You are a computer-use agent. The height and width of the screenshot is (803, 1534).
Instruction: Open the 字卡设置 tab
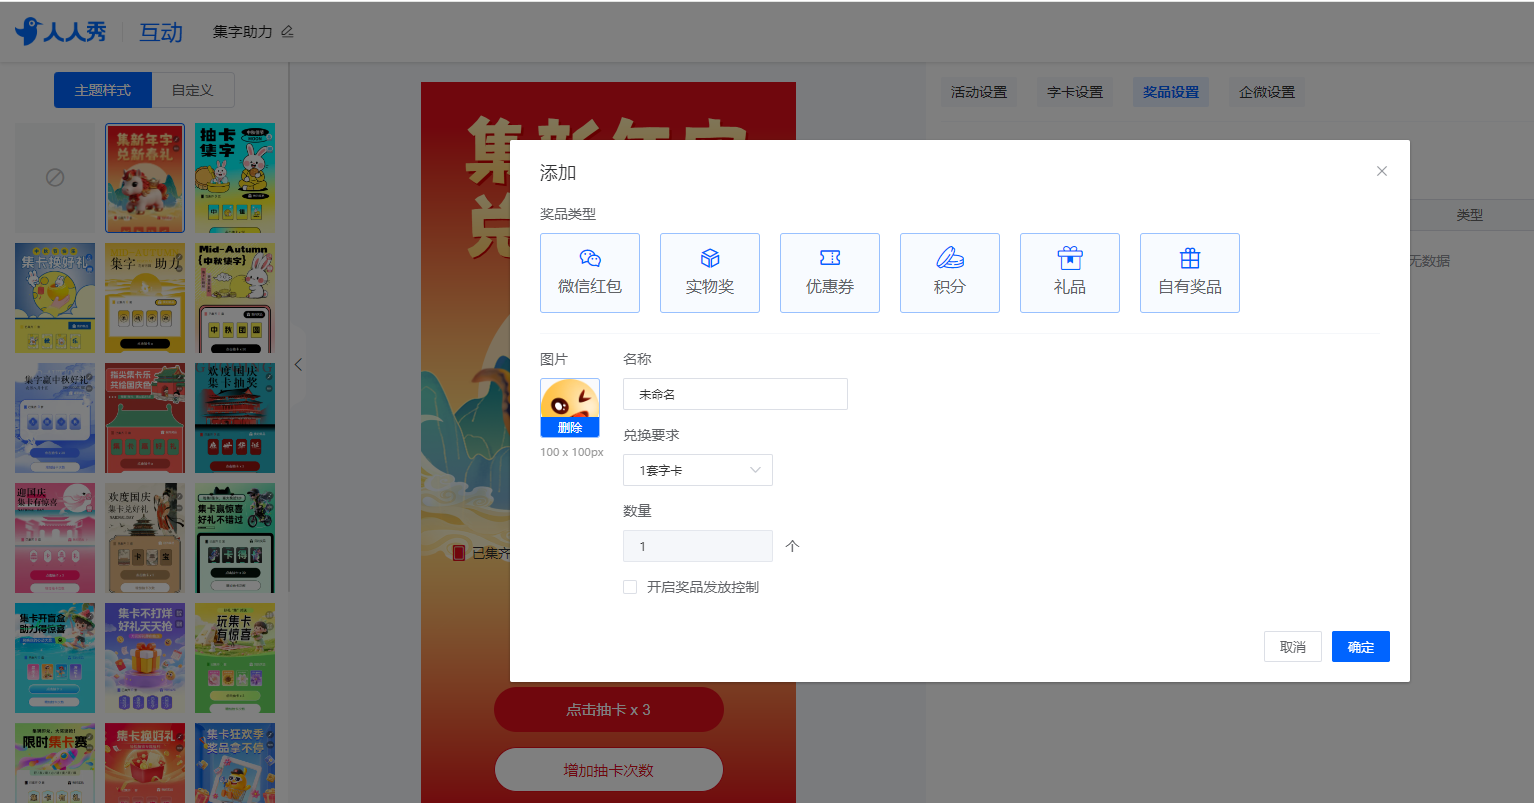point(1074,92)
